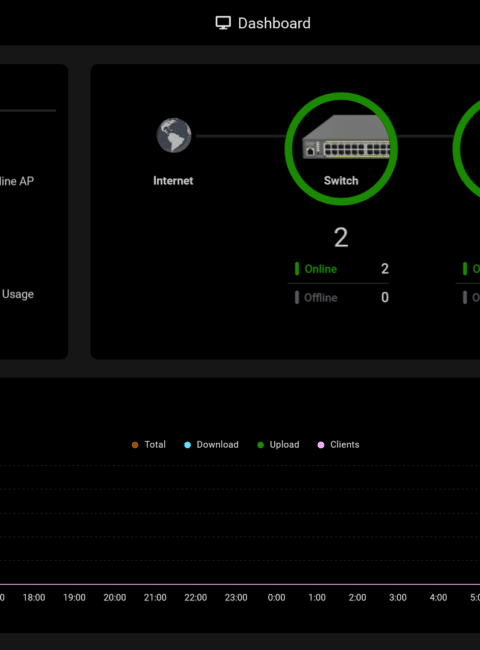Click the Dashboard title text
480x650 pixels.
(x=274, y=23)
